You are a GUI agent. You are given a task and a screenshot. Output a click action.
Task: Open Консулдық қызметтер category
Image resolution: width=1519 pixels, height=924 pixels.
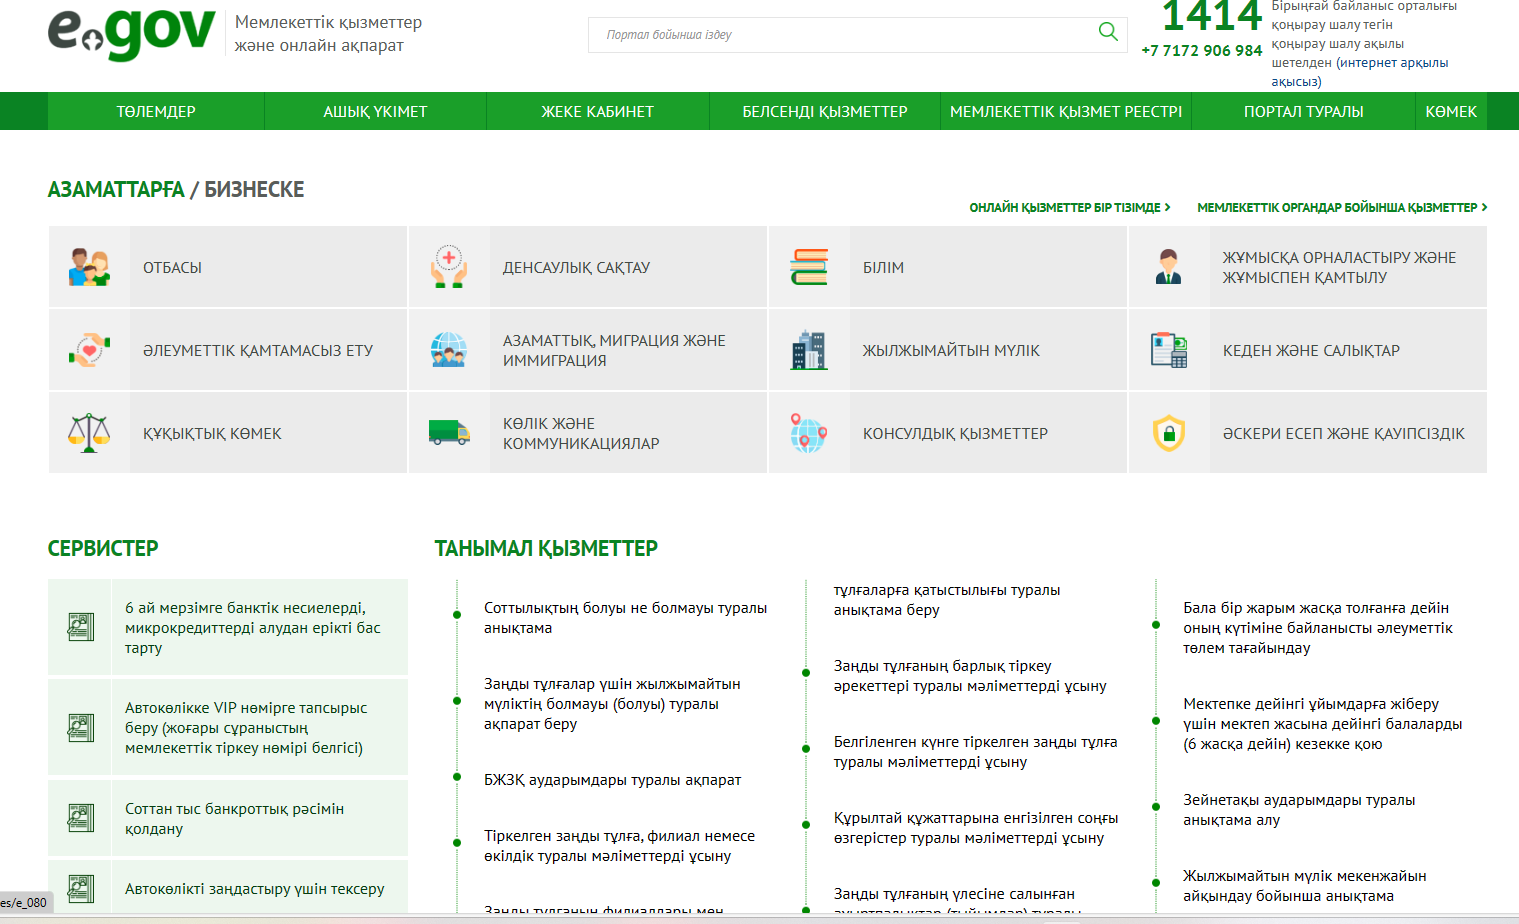pyautogui.click(x=948, y=433)
